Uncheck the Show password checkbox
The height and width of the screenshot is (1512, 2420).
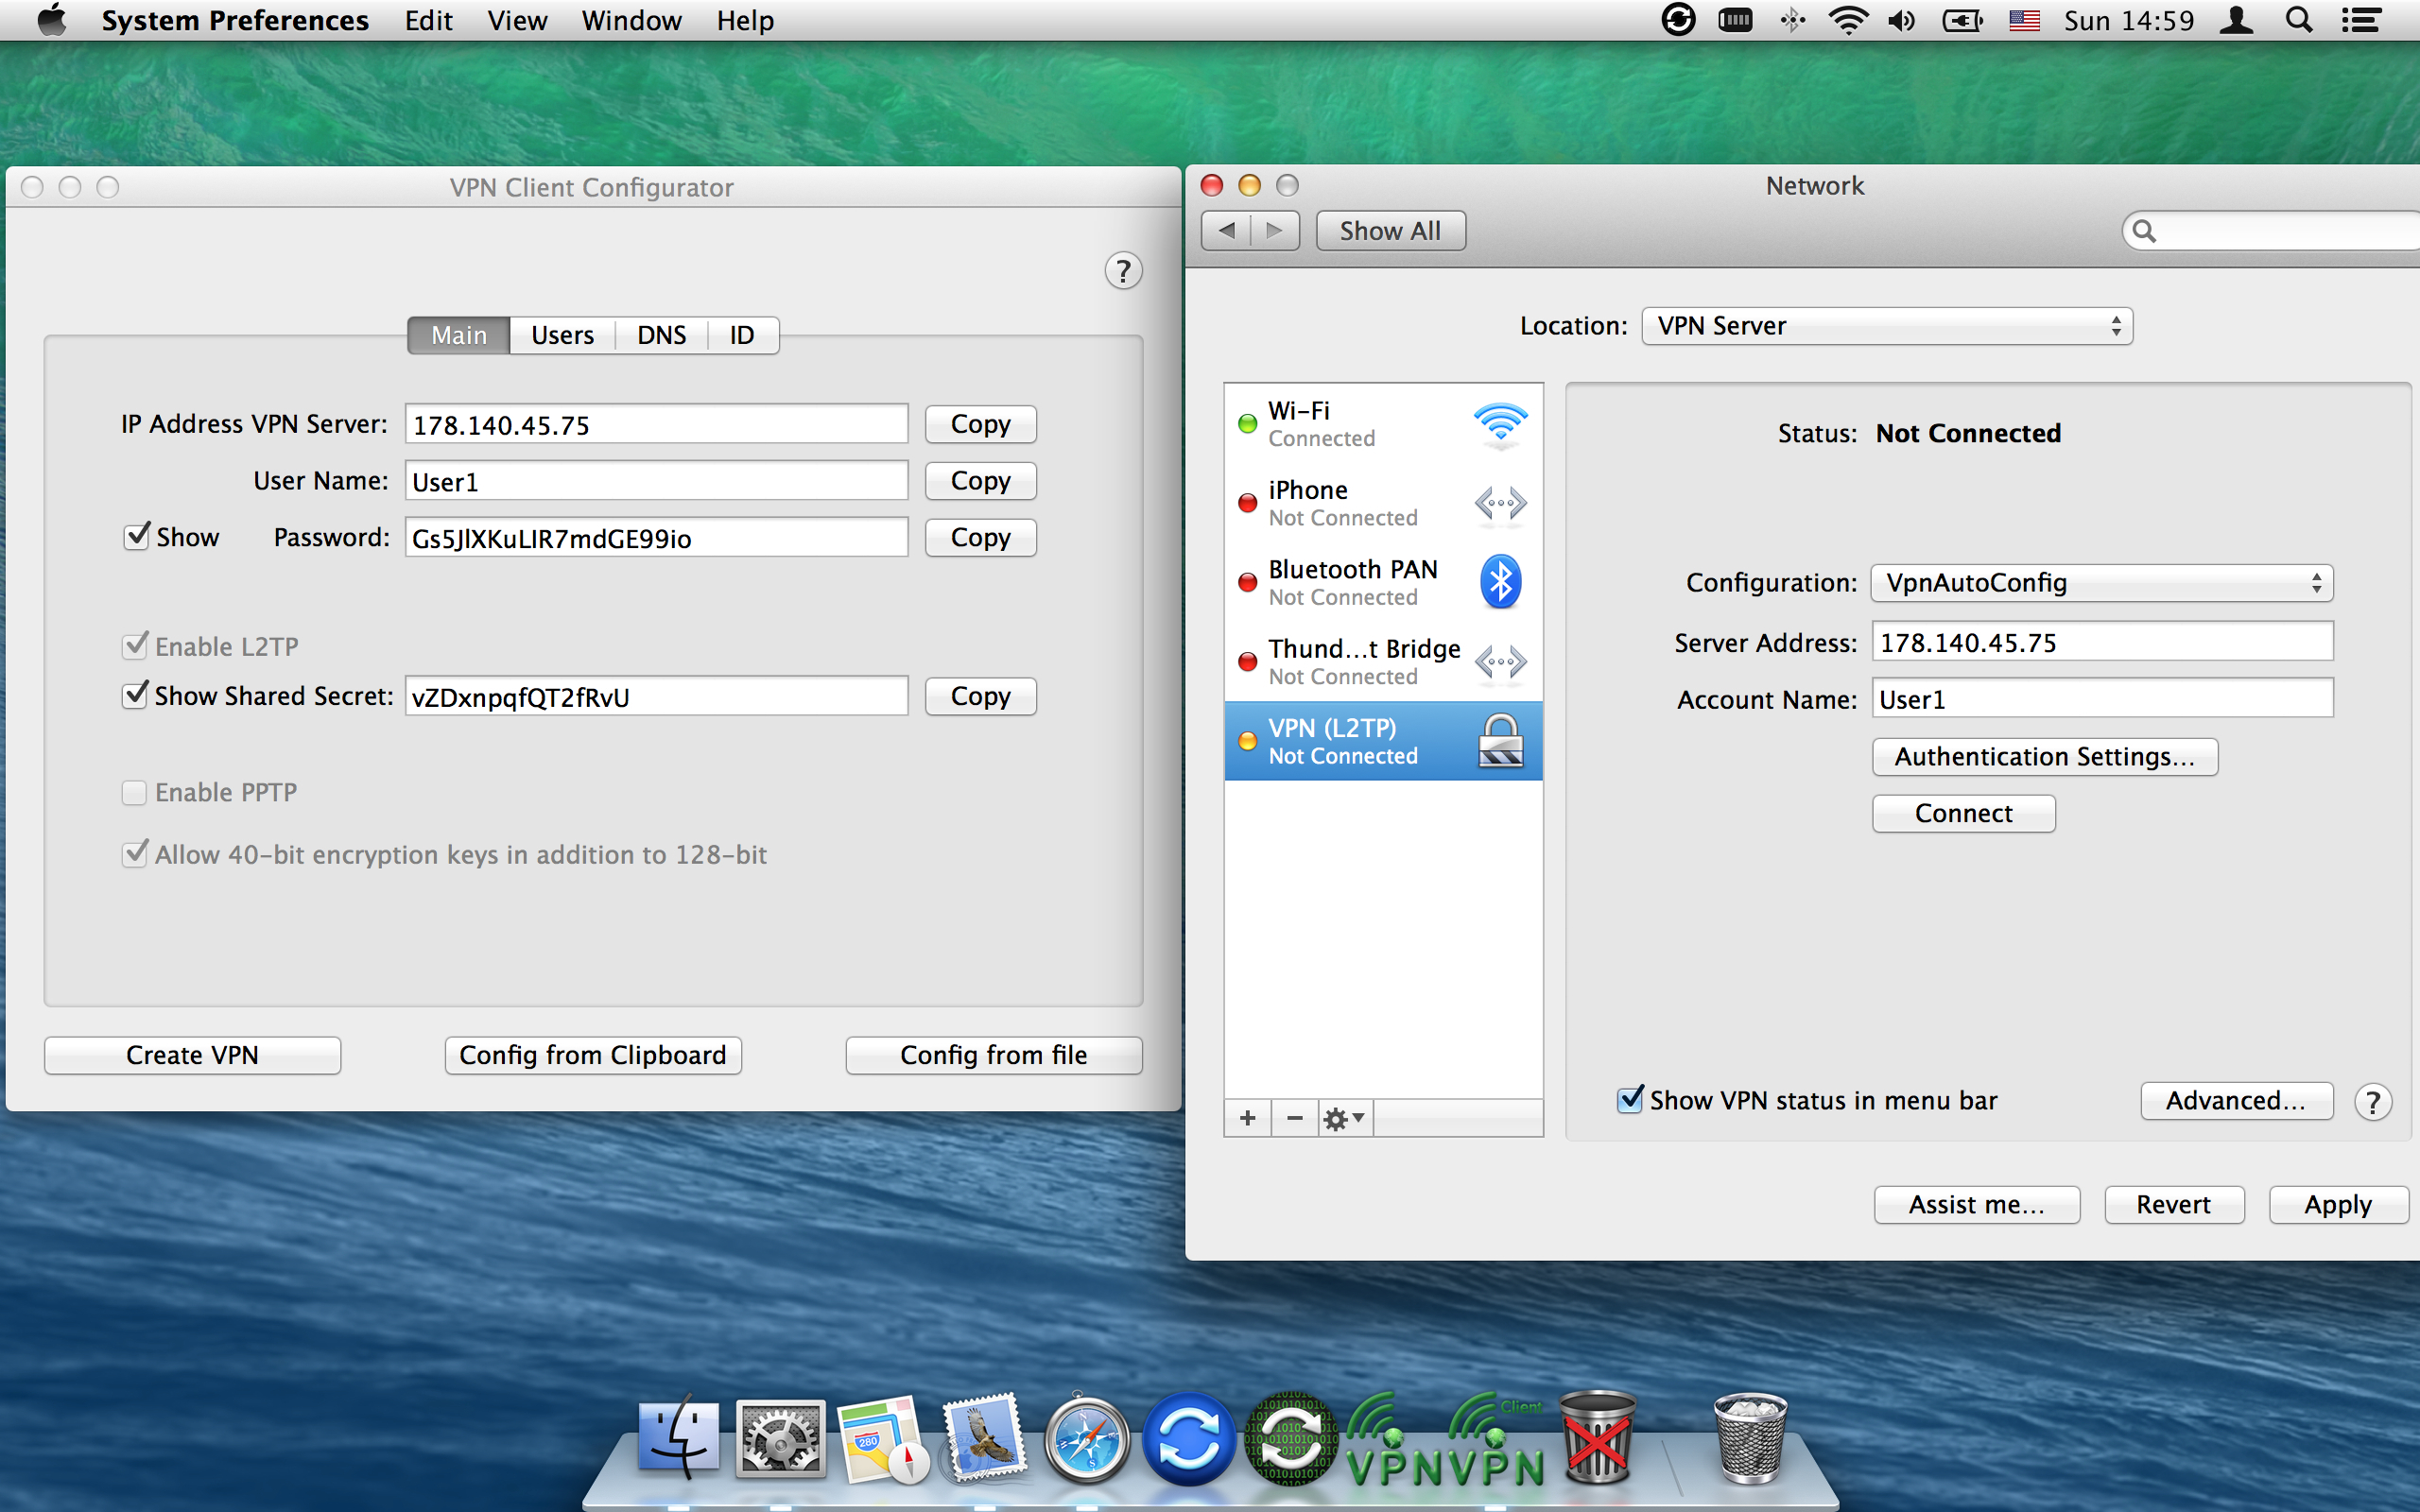[136, 537]
